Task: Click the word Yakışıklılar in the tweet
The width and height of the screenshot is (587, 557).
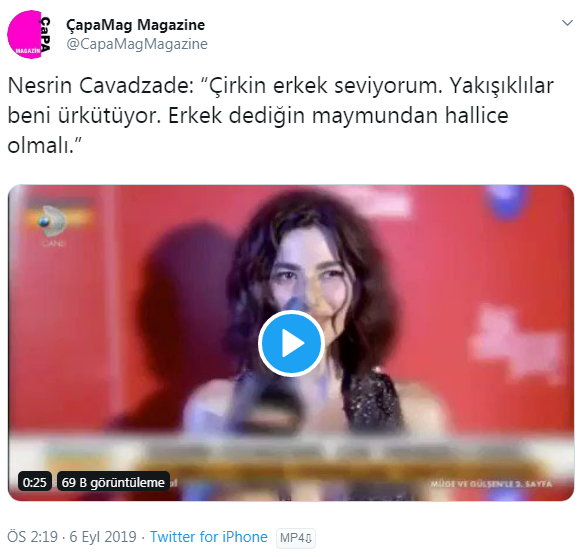Action: [x=501, y=86]
